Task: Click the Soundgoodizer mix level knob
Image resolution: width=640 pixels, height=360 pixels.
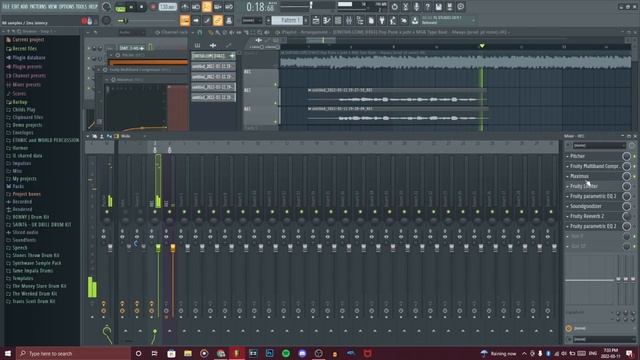Action: [x=627, y=207]
